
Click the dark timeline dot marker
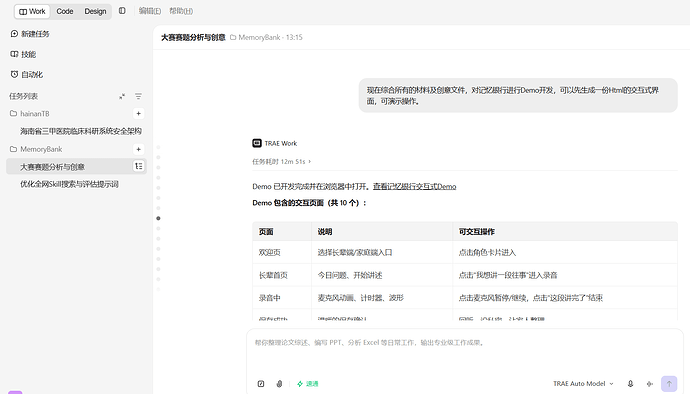pyautogui.click(x=158, y=218)
